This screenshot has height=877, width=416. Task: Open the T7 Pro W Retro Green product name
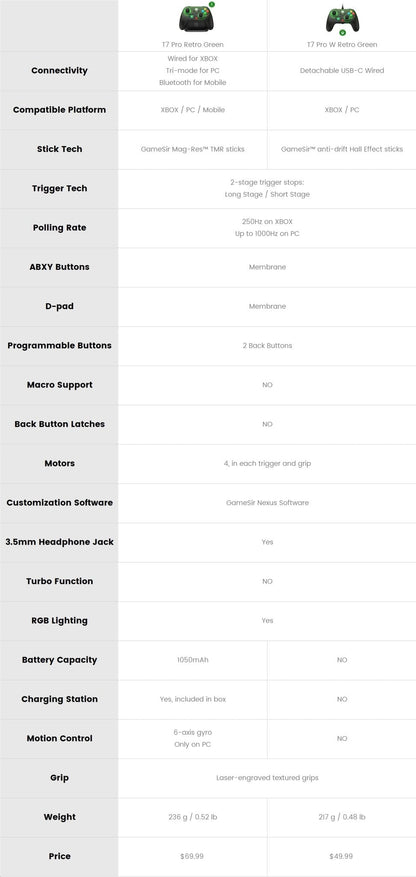click(x=342, y=44)
